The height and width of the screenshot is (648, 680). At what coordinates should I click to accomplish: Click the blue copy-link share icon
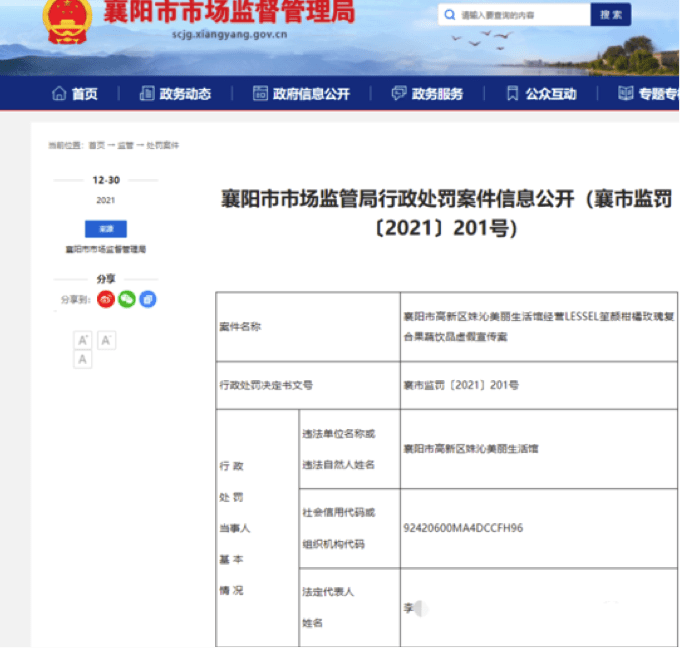coord(148,299)
